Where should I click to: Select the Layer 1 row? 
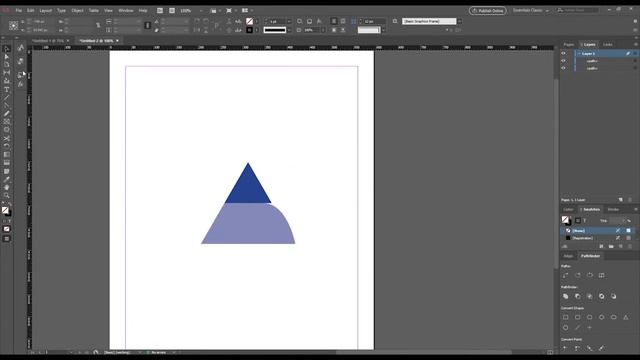[606, 53]
